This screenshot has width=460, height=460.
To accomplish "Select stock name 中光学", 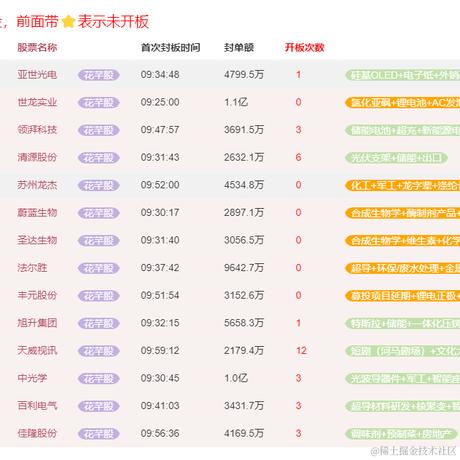I will pos(32,378).
